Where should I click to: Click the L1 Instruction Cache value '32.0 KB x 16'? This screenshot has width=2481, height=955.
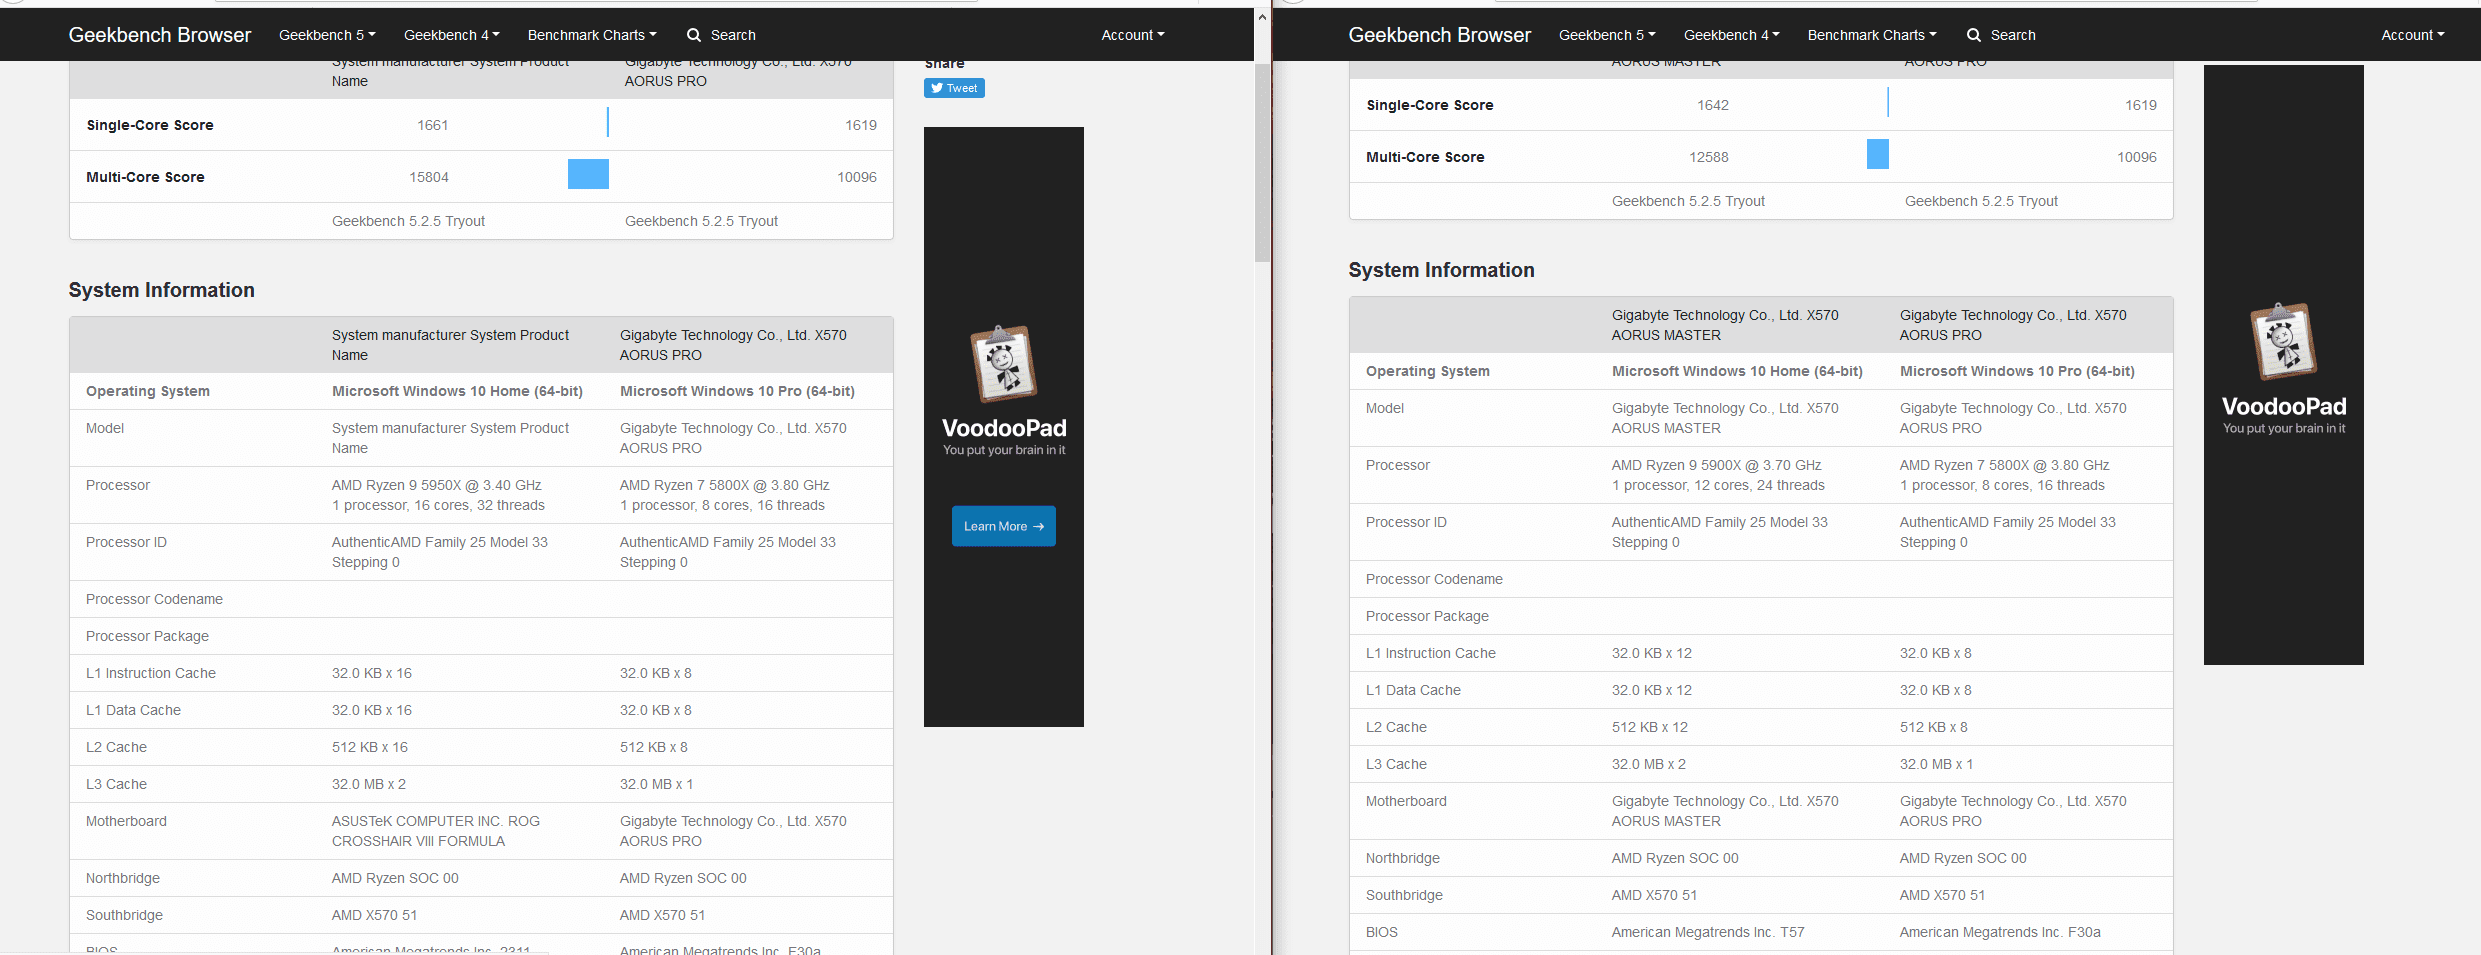372,673
